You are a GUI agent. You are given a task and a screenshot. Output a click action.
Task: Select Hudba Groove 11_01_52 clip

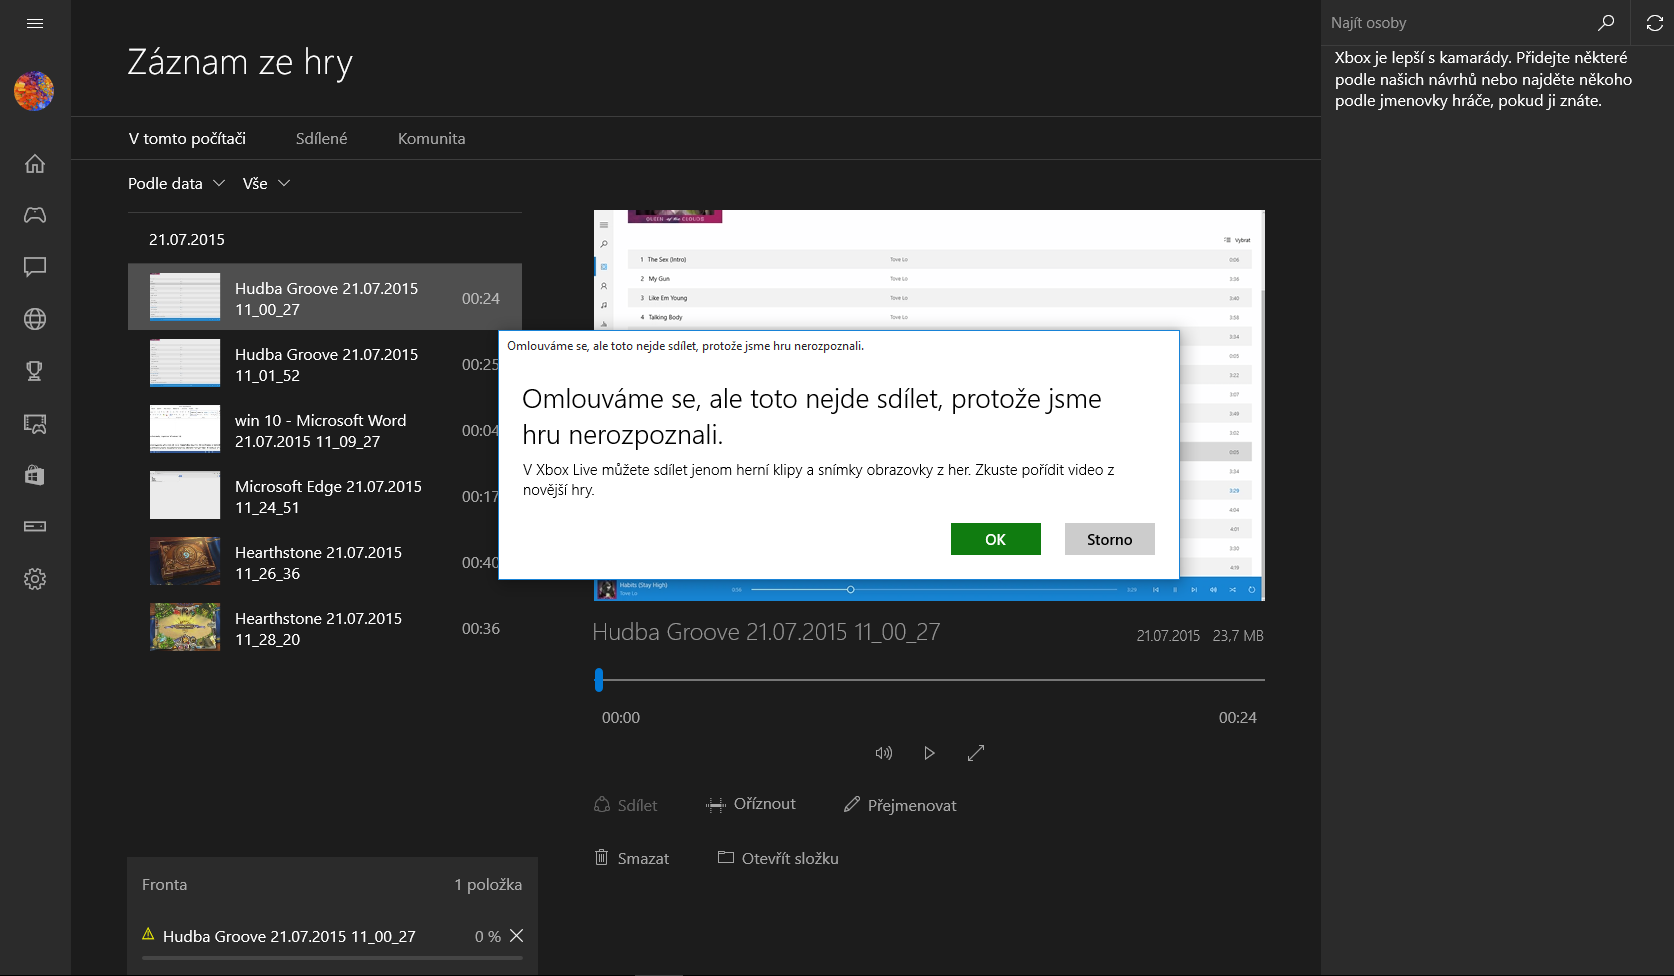tap(325, 363)
